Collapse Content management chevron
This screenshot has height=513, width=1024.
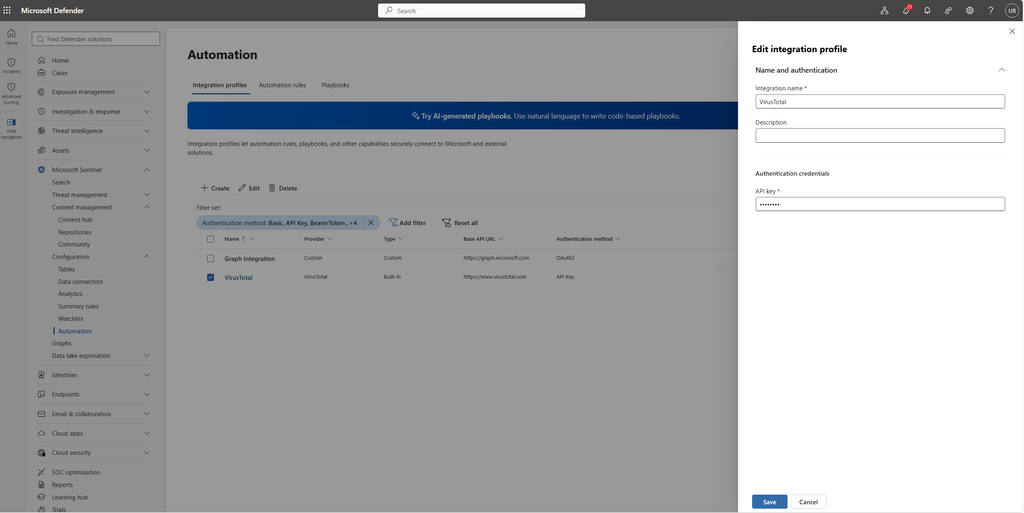click(x=146, y=207)
